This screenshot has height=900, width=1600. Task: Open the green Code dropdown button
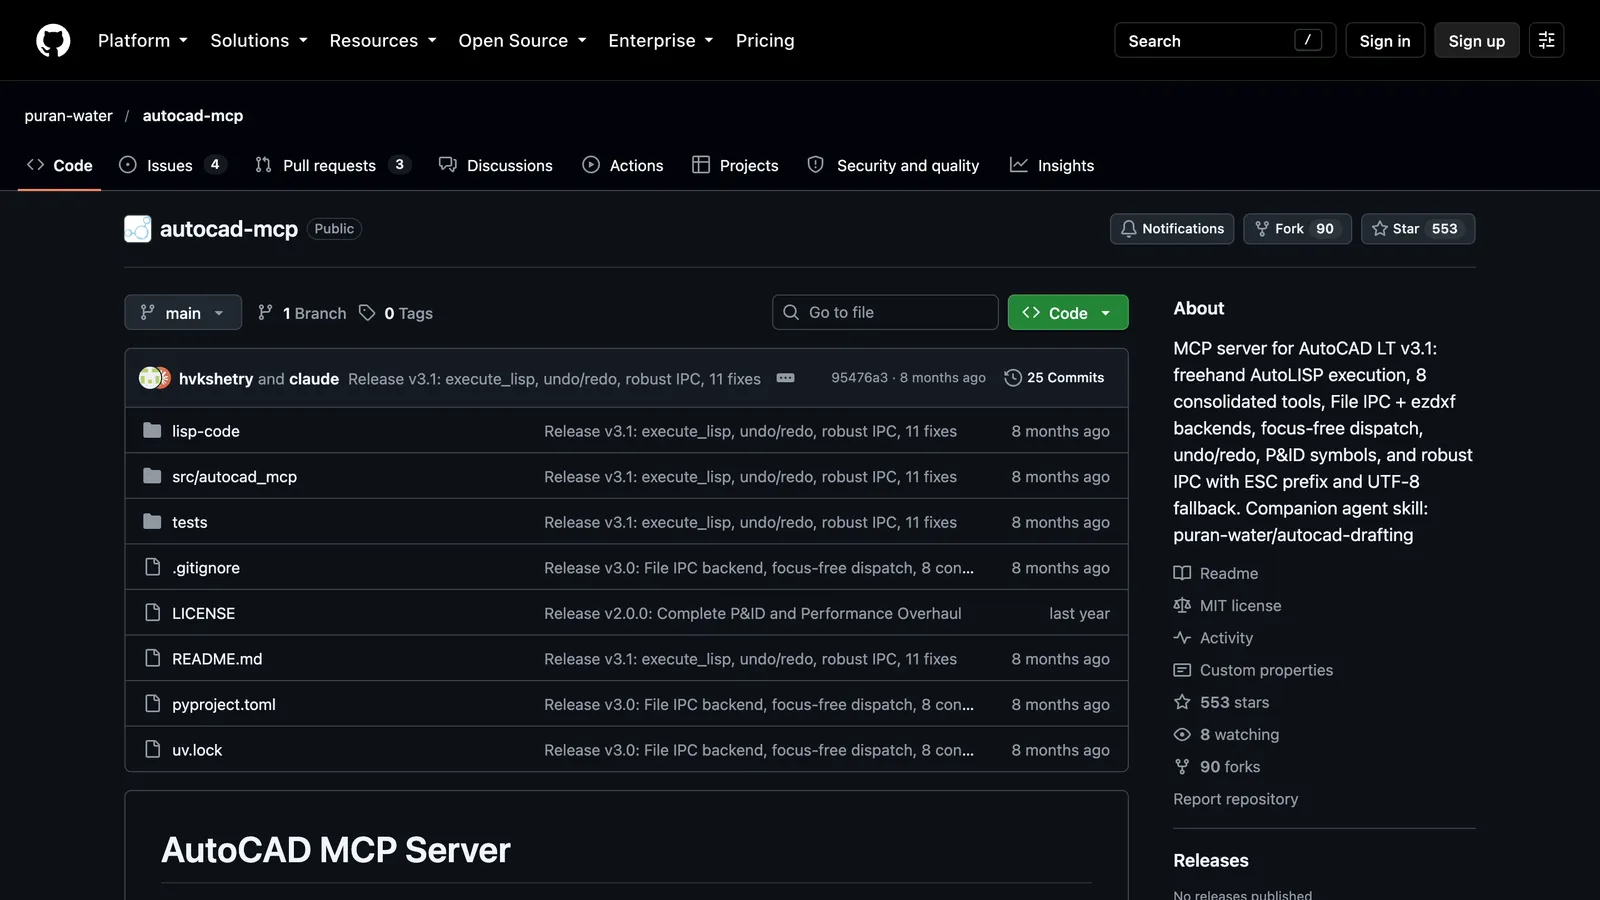pos(1068,312)
